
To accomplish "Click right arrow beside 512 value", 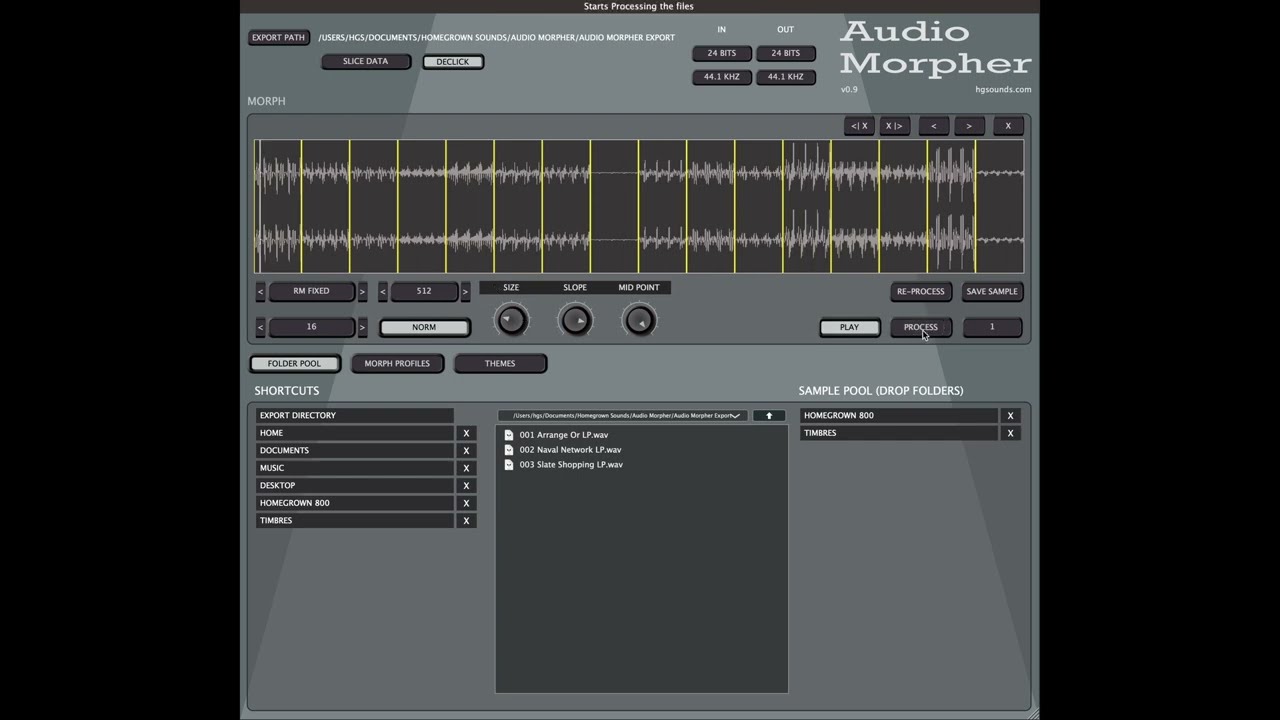I will coord(465,291).
